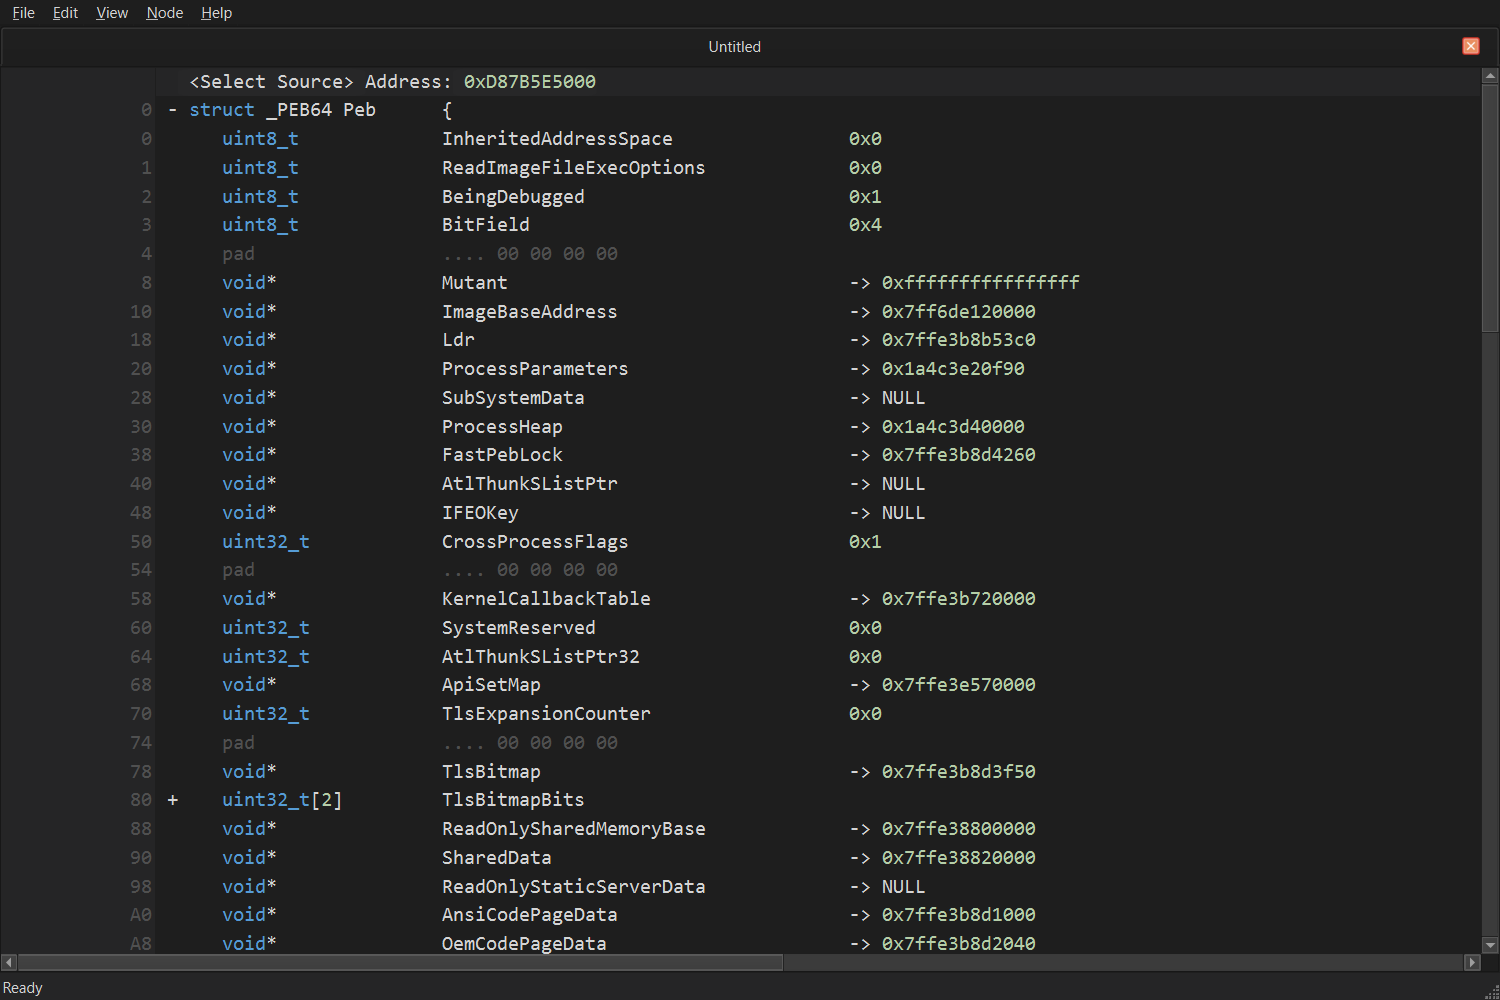Screen dimensions: 1500x1000
Task: Select the SystemReserved field name
Action: (x=518, y=628)
